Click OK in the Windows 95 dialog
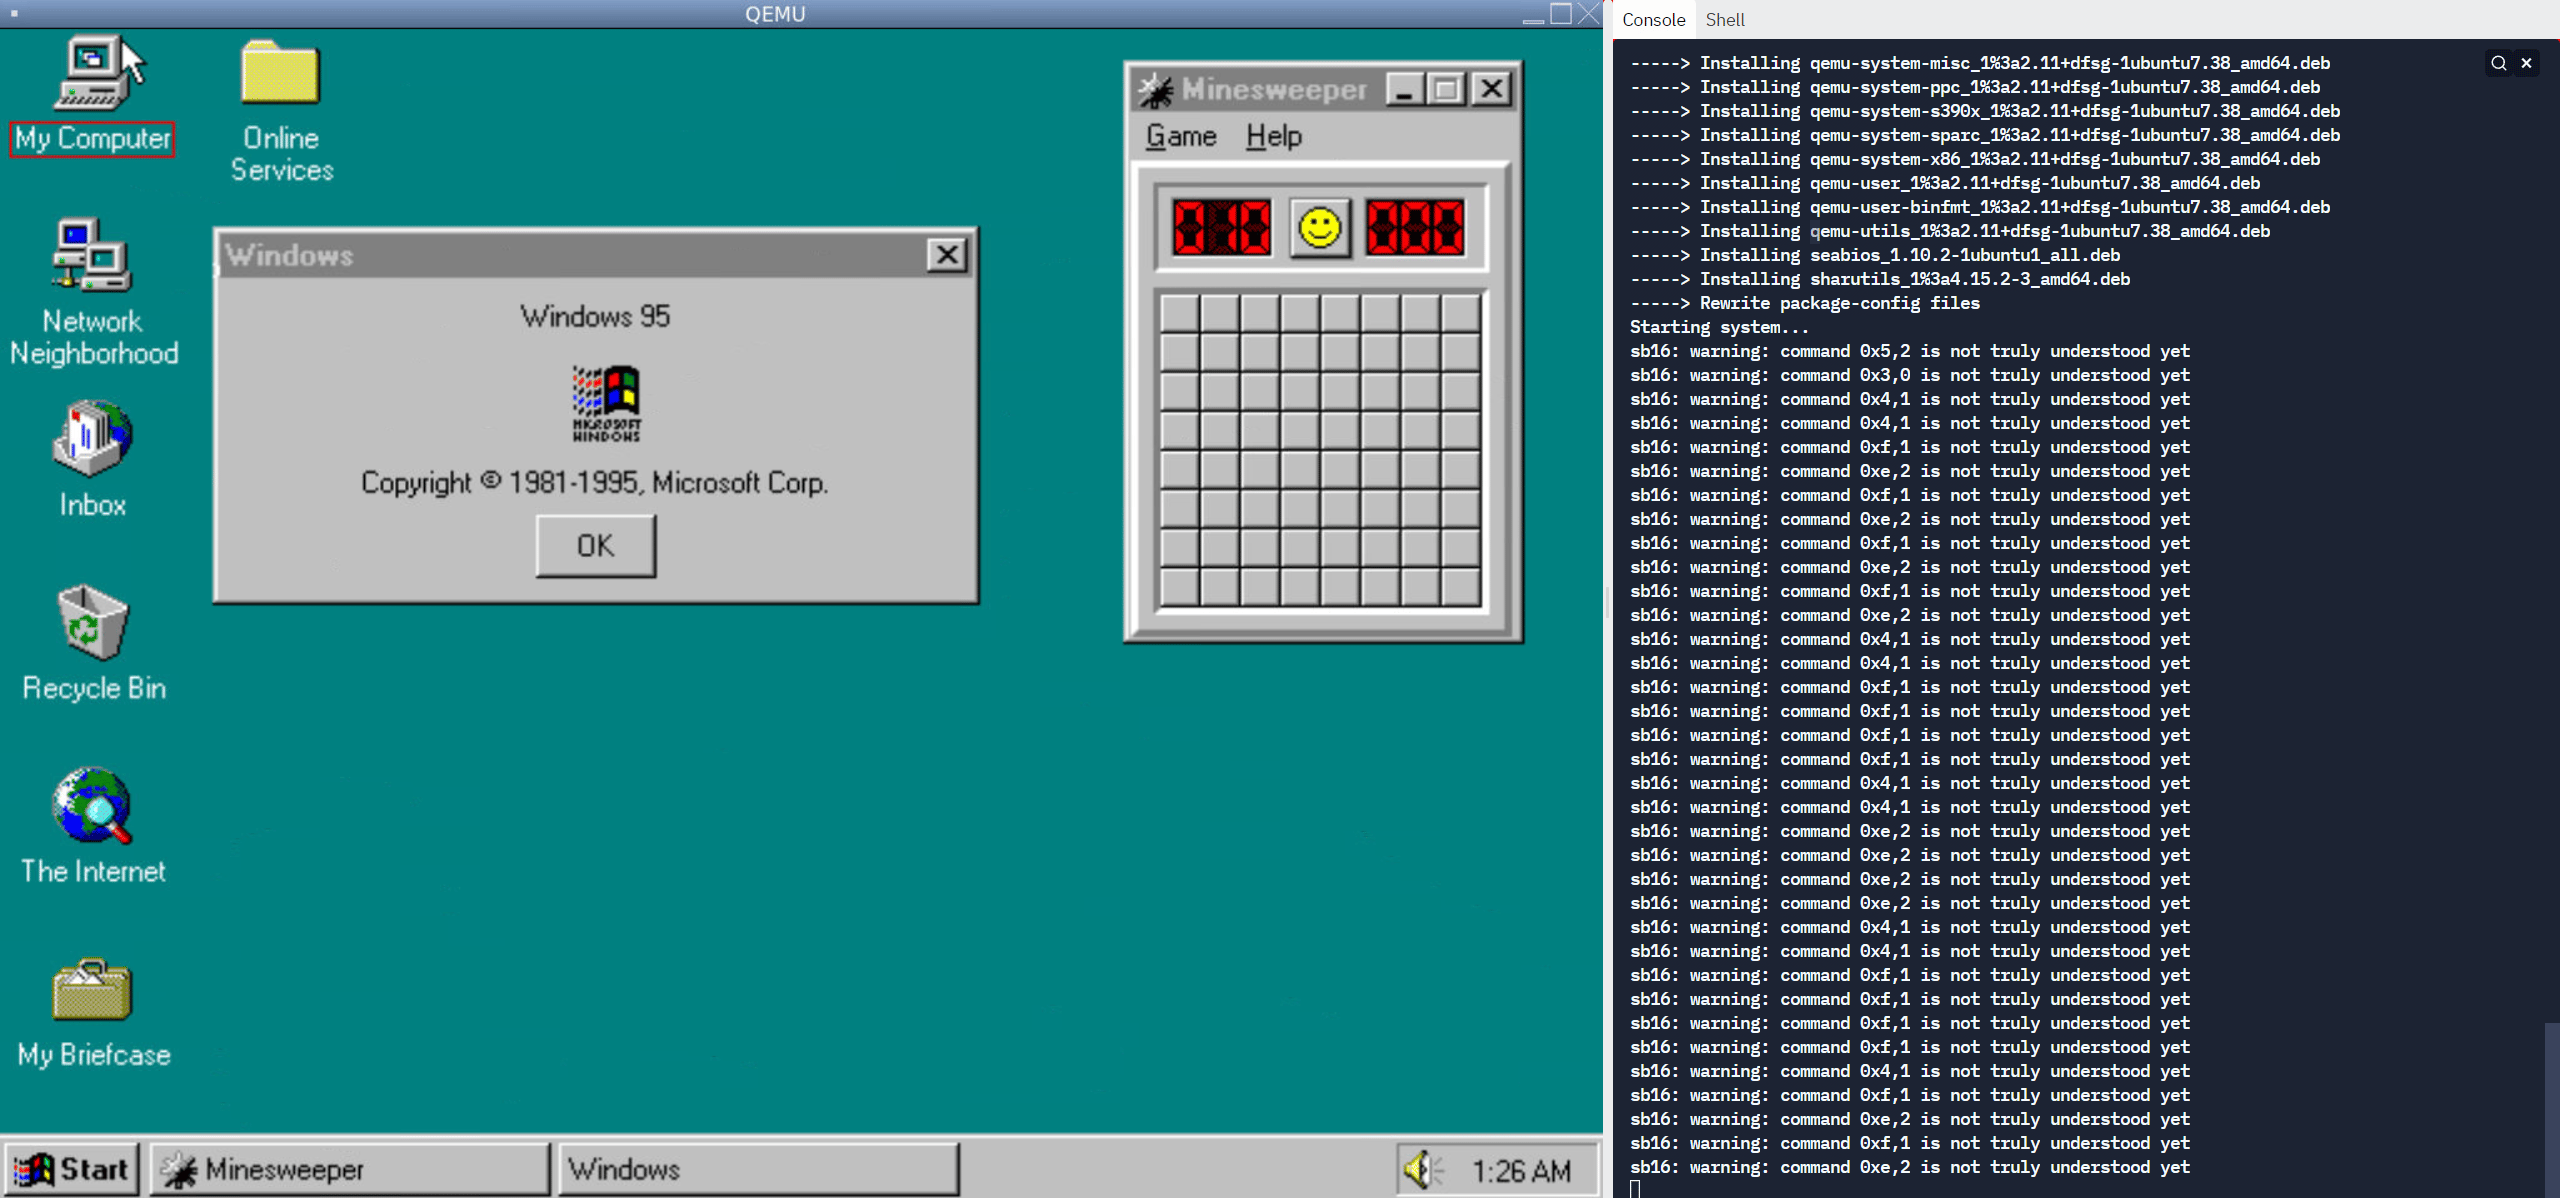 [594, 545]
